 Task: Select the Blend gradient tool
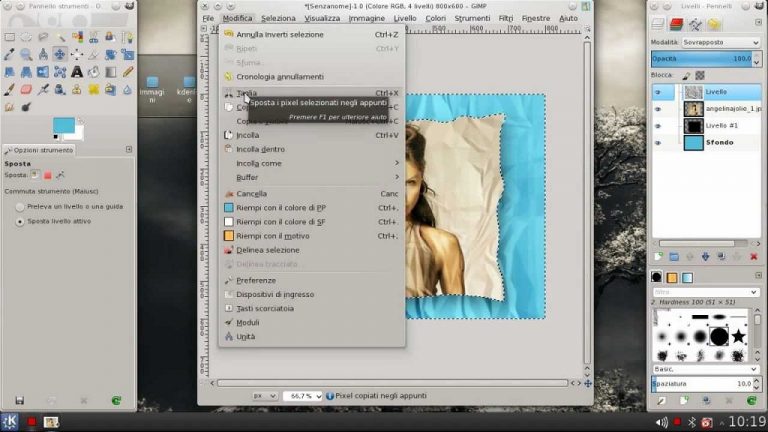coord(111,72)
